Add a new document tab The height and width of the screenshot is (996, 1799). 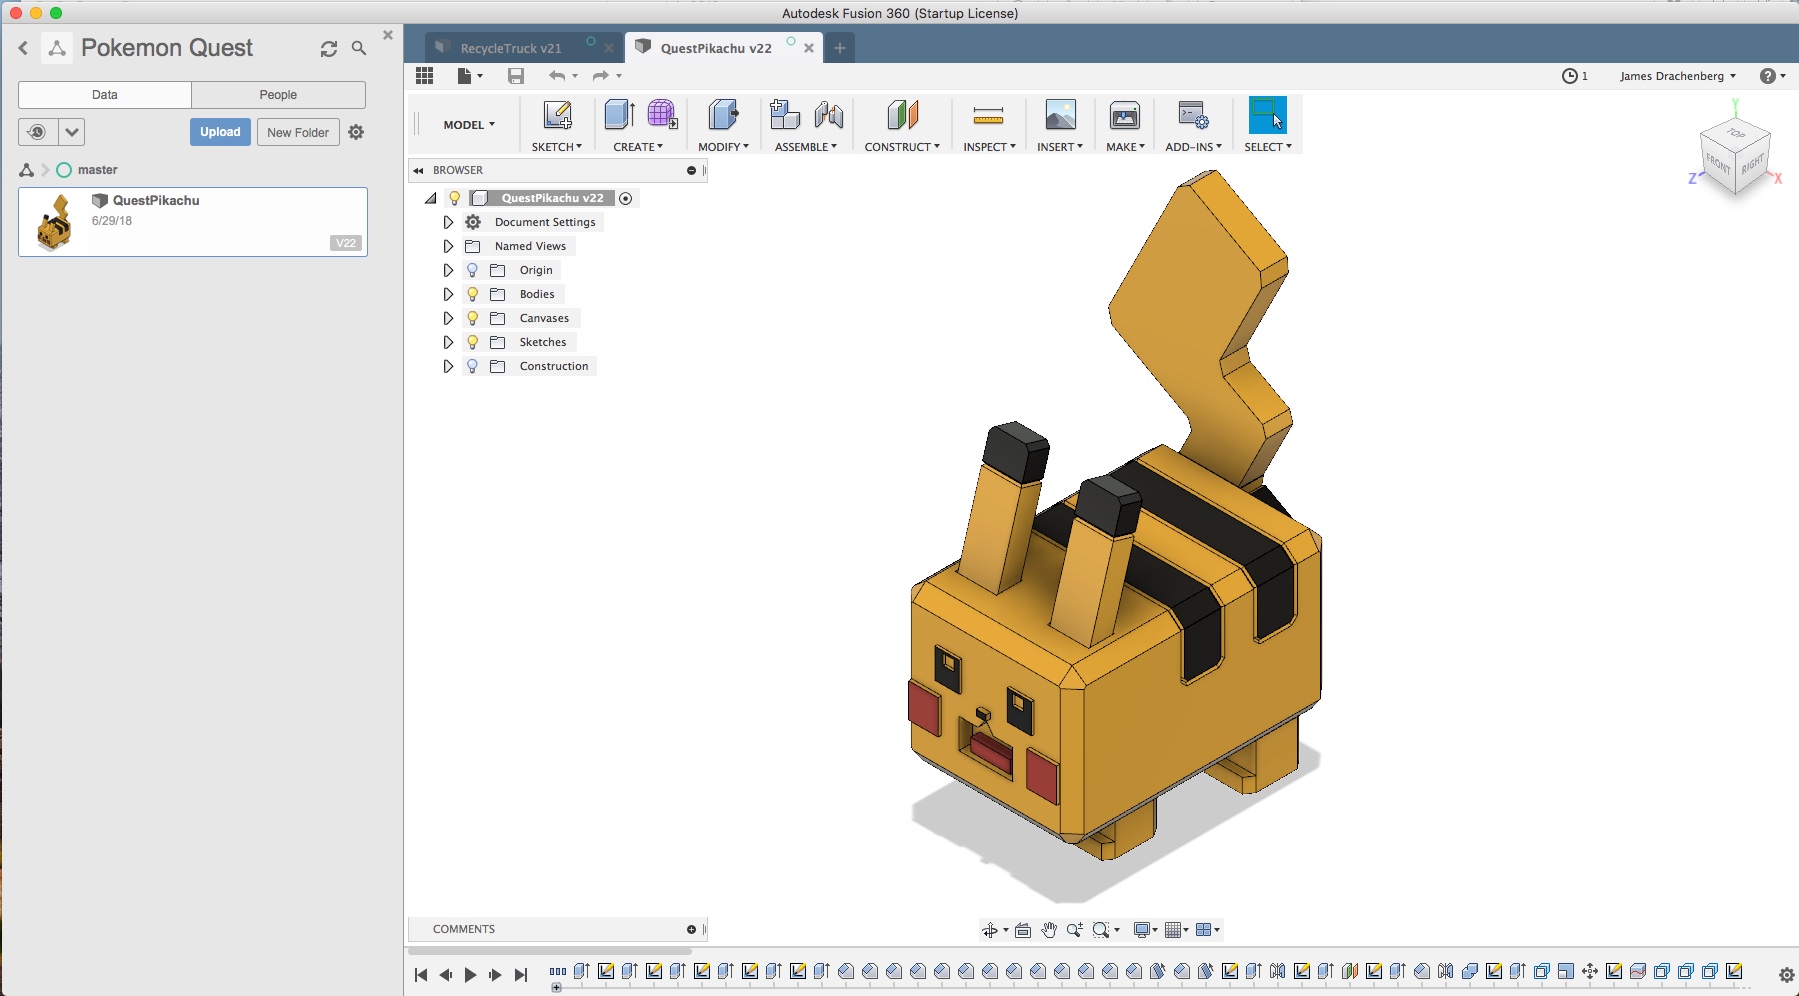(x=840, y=48)
